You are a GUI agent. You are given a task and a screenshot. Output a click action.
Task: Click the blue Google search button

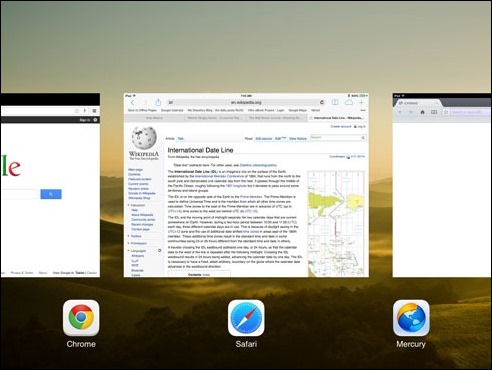pos(51,194)
